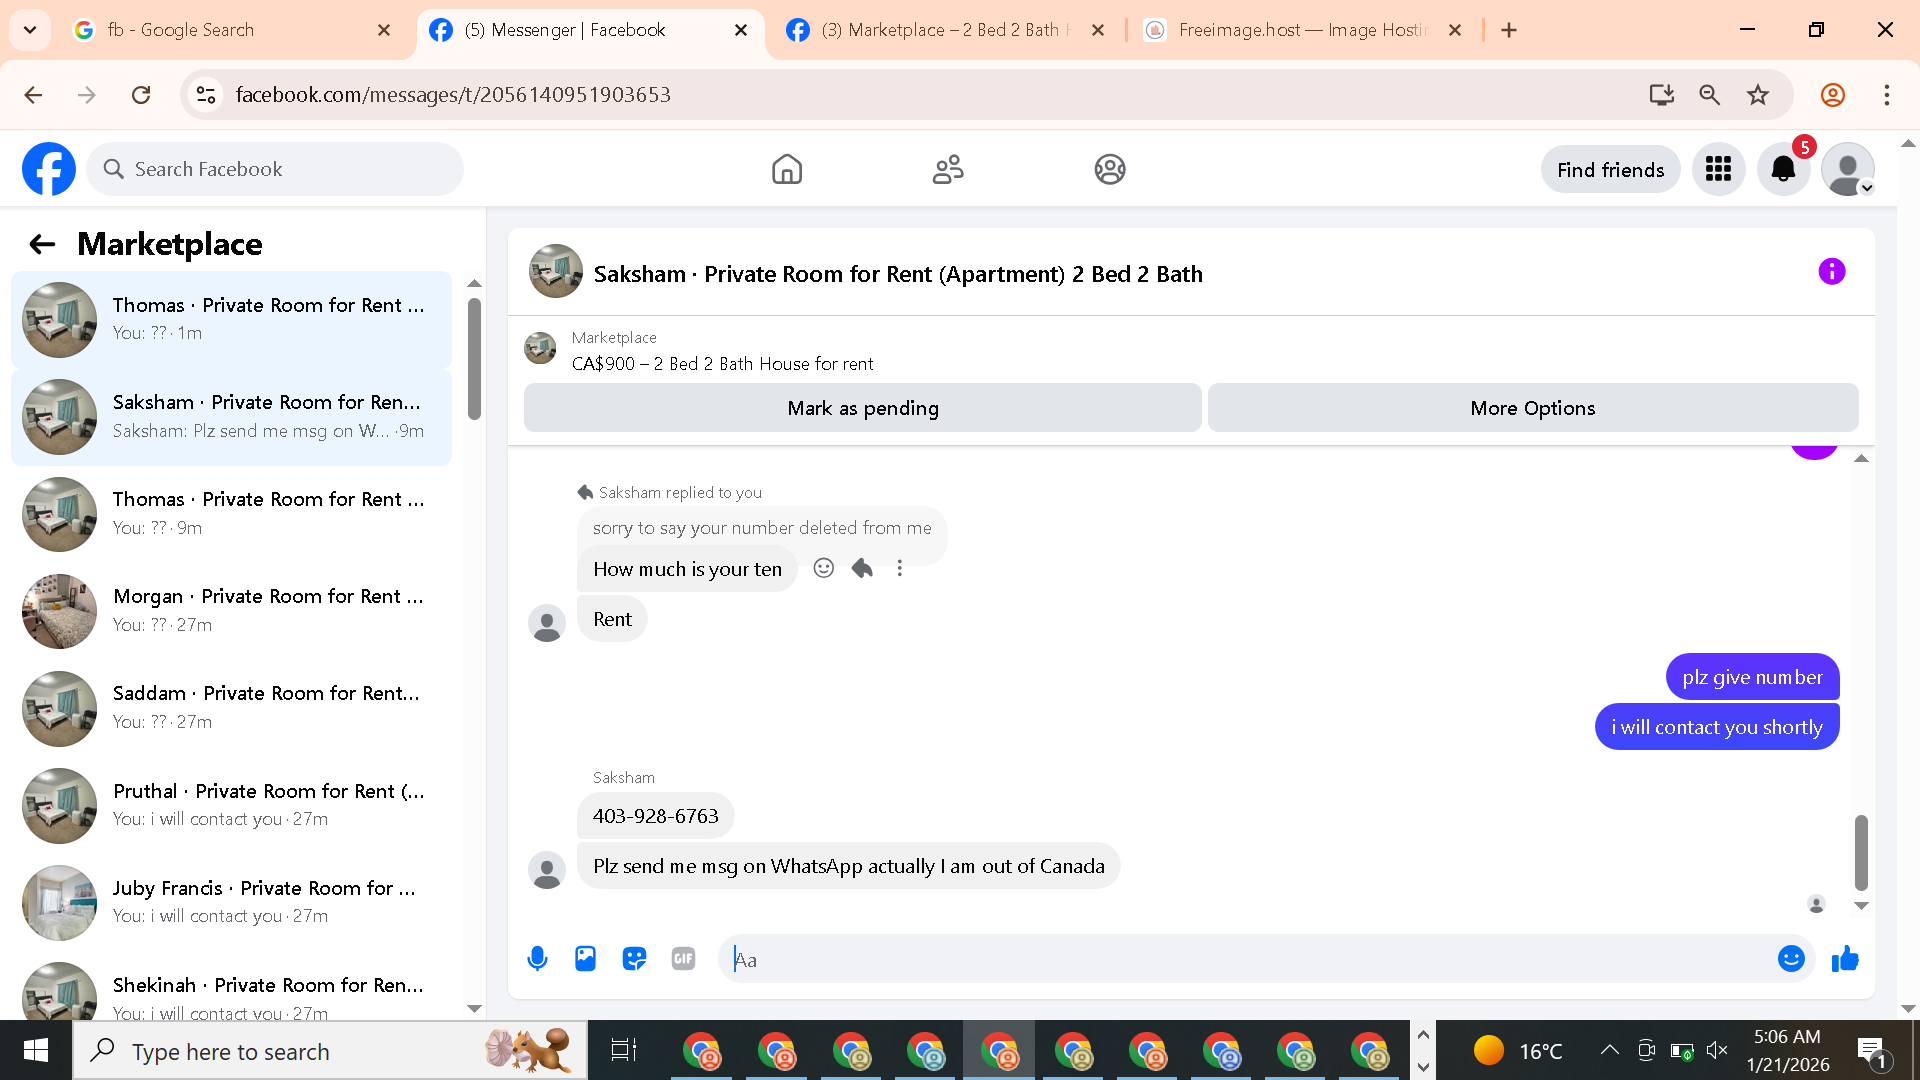Reply to 'How much is your ten' message

(862, 568)
